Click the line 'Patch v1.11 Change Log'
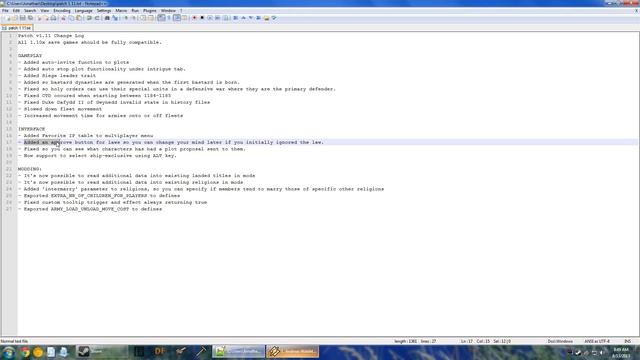The width and height of the screenshot is (640, 360). point(51,36)
